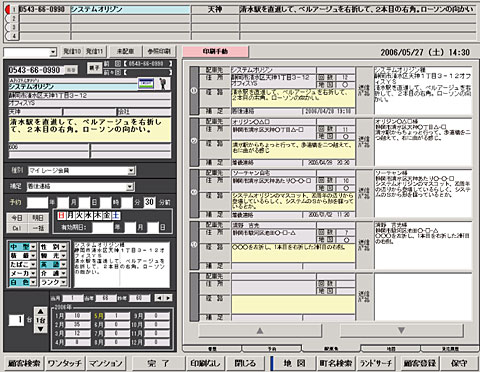Click the left arrow above the monthly counts
The image size is (480, 372).
160,298
